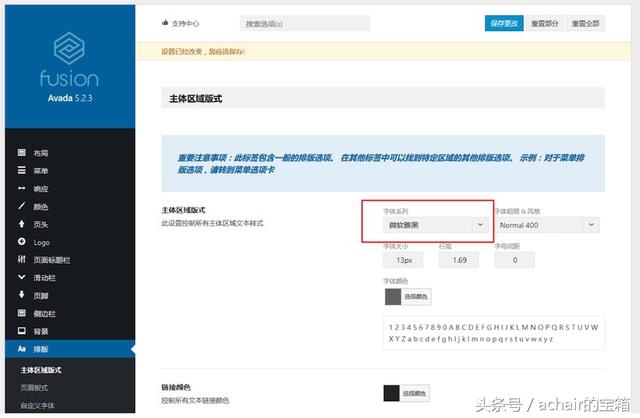This screenshot has height=418, width=640.
Task: Select the 排版 typography section
Action: [x=70, y=349]
